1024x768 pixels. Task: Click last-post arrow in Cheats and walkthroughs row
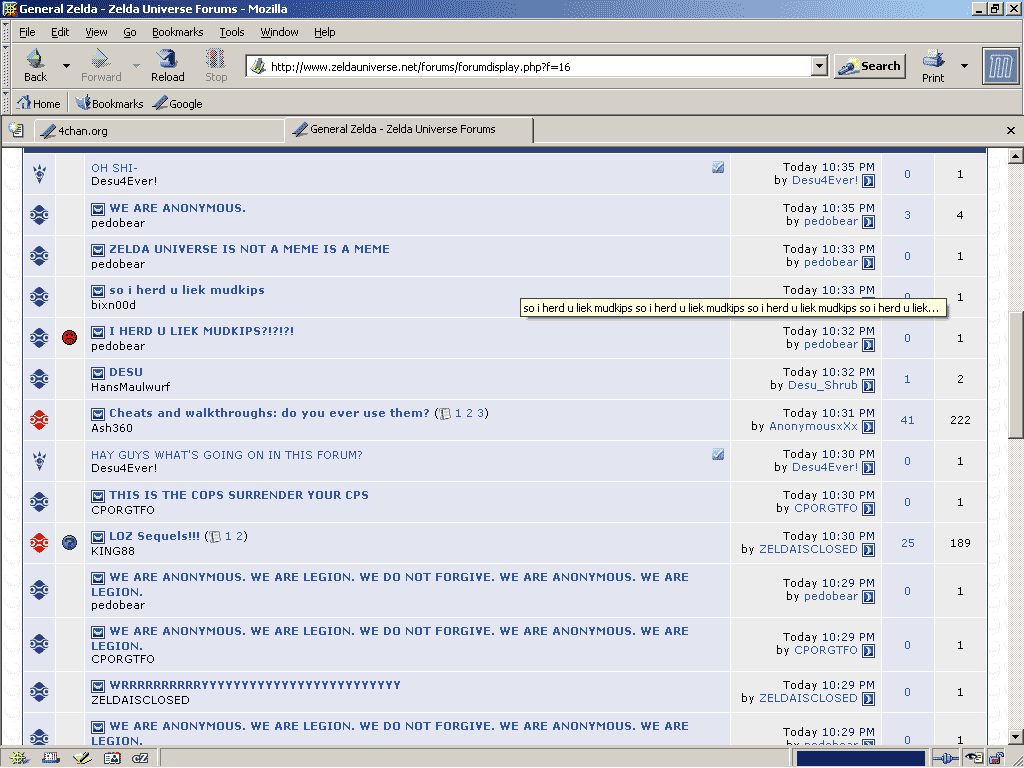[x=869, y=427]
